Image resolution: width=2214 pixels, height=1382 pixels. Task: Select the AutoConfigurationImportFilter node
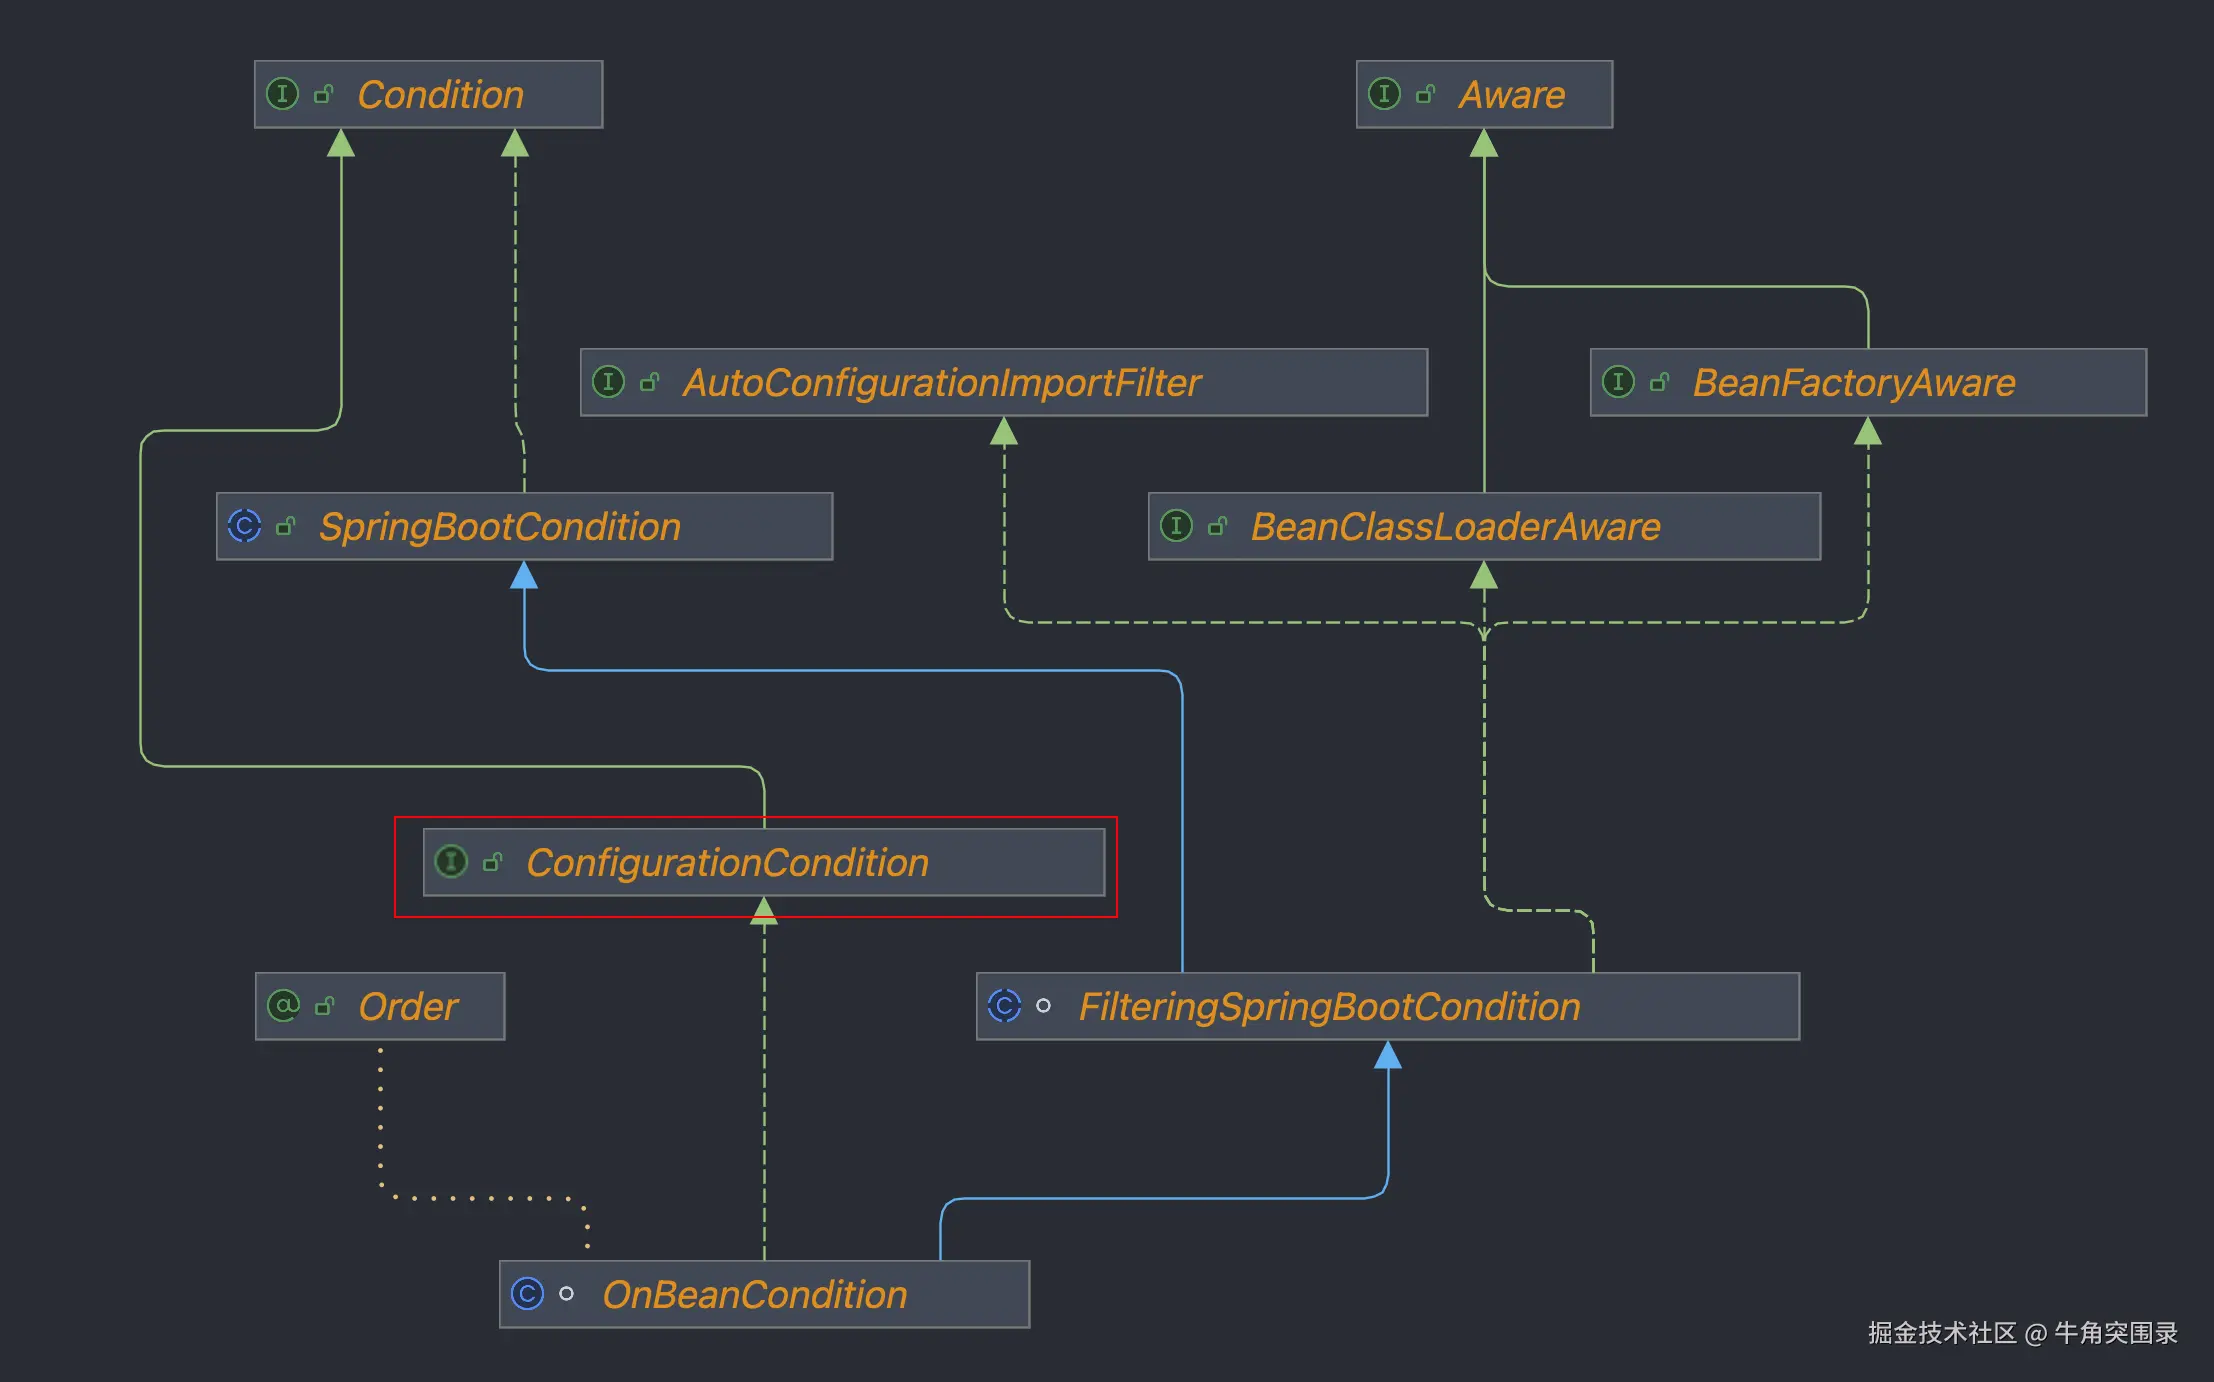coord(941,383)
